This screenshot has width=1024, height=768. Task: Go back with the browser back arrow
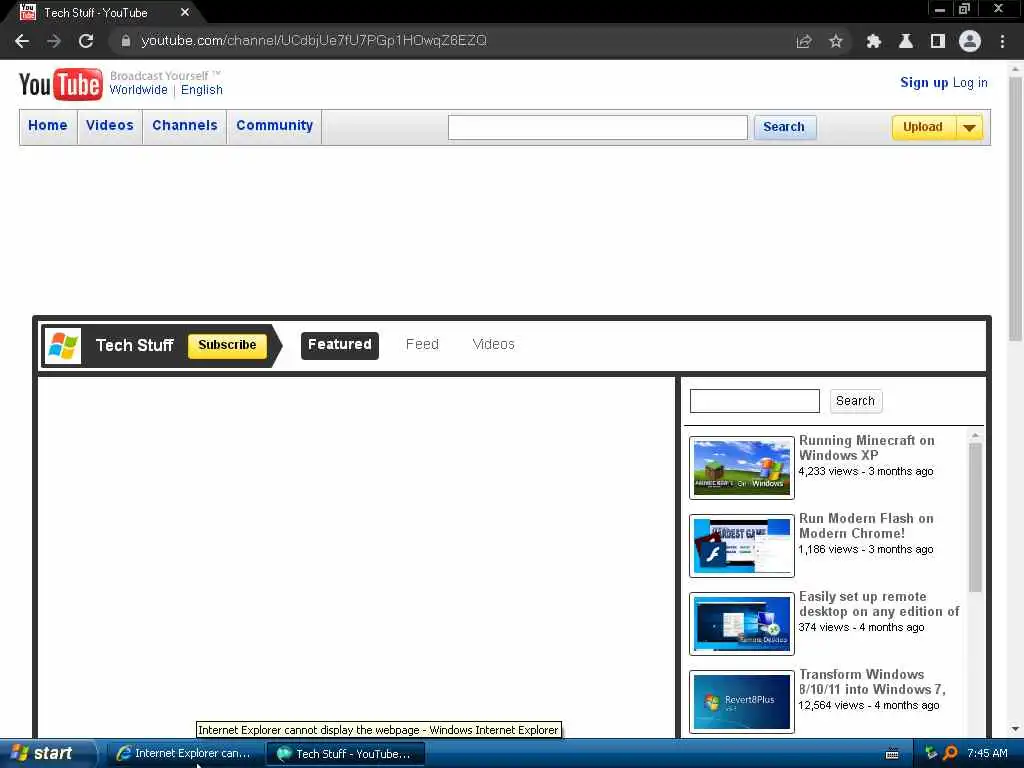click(22, 41)
